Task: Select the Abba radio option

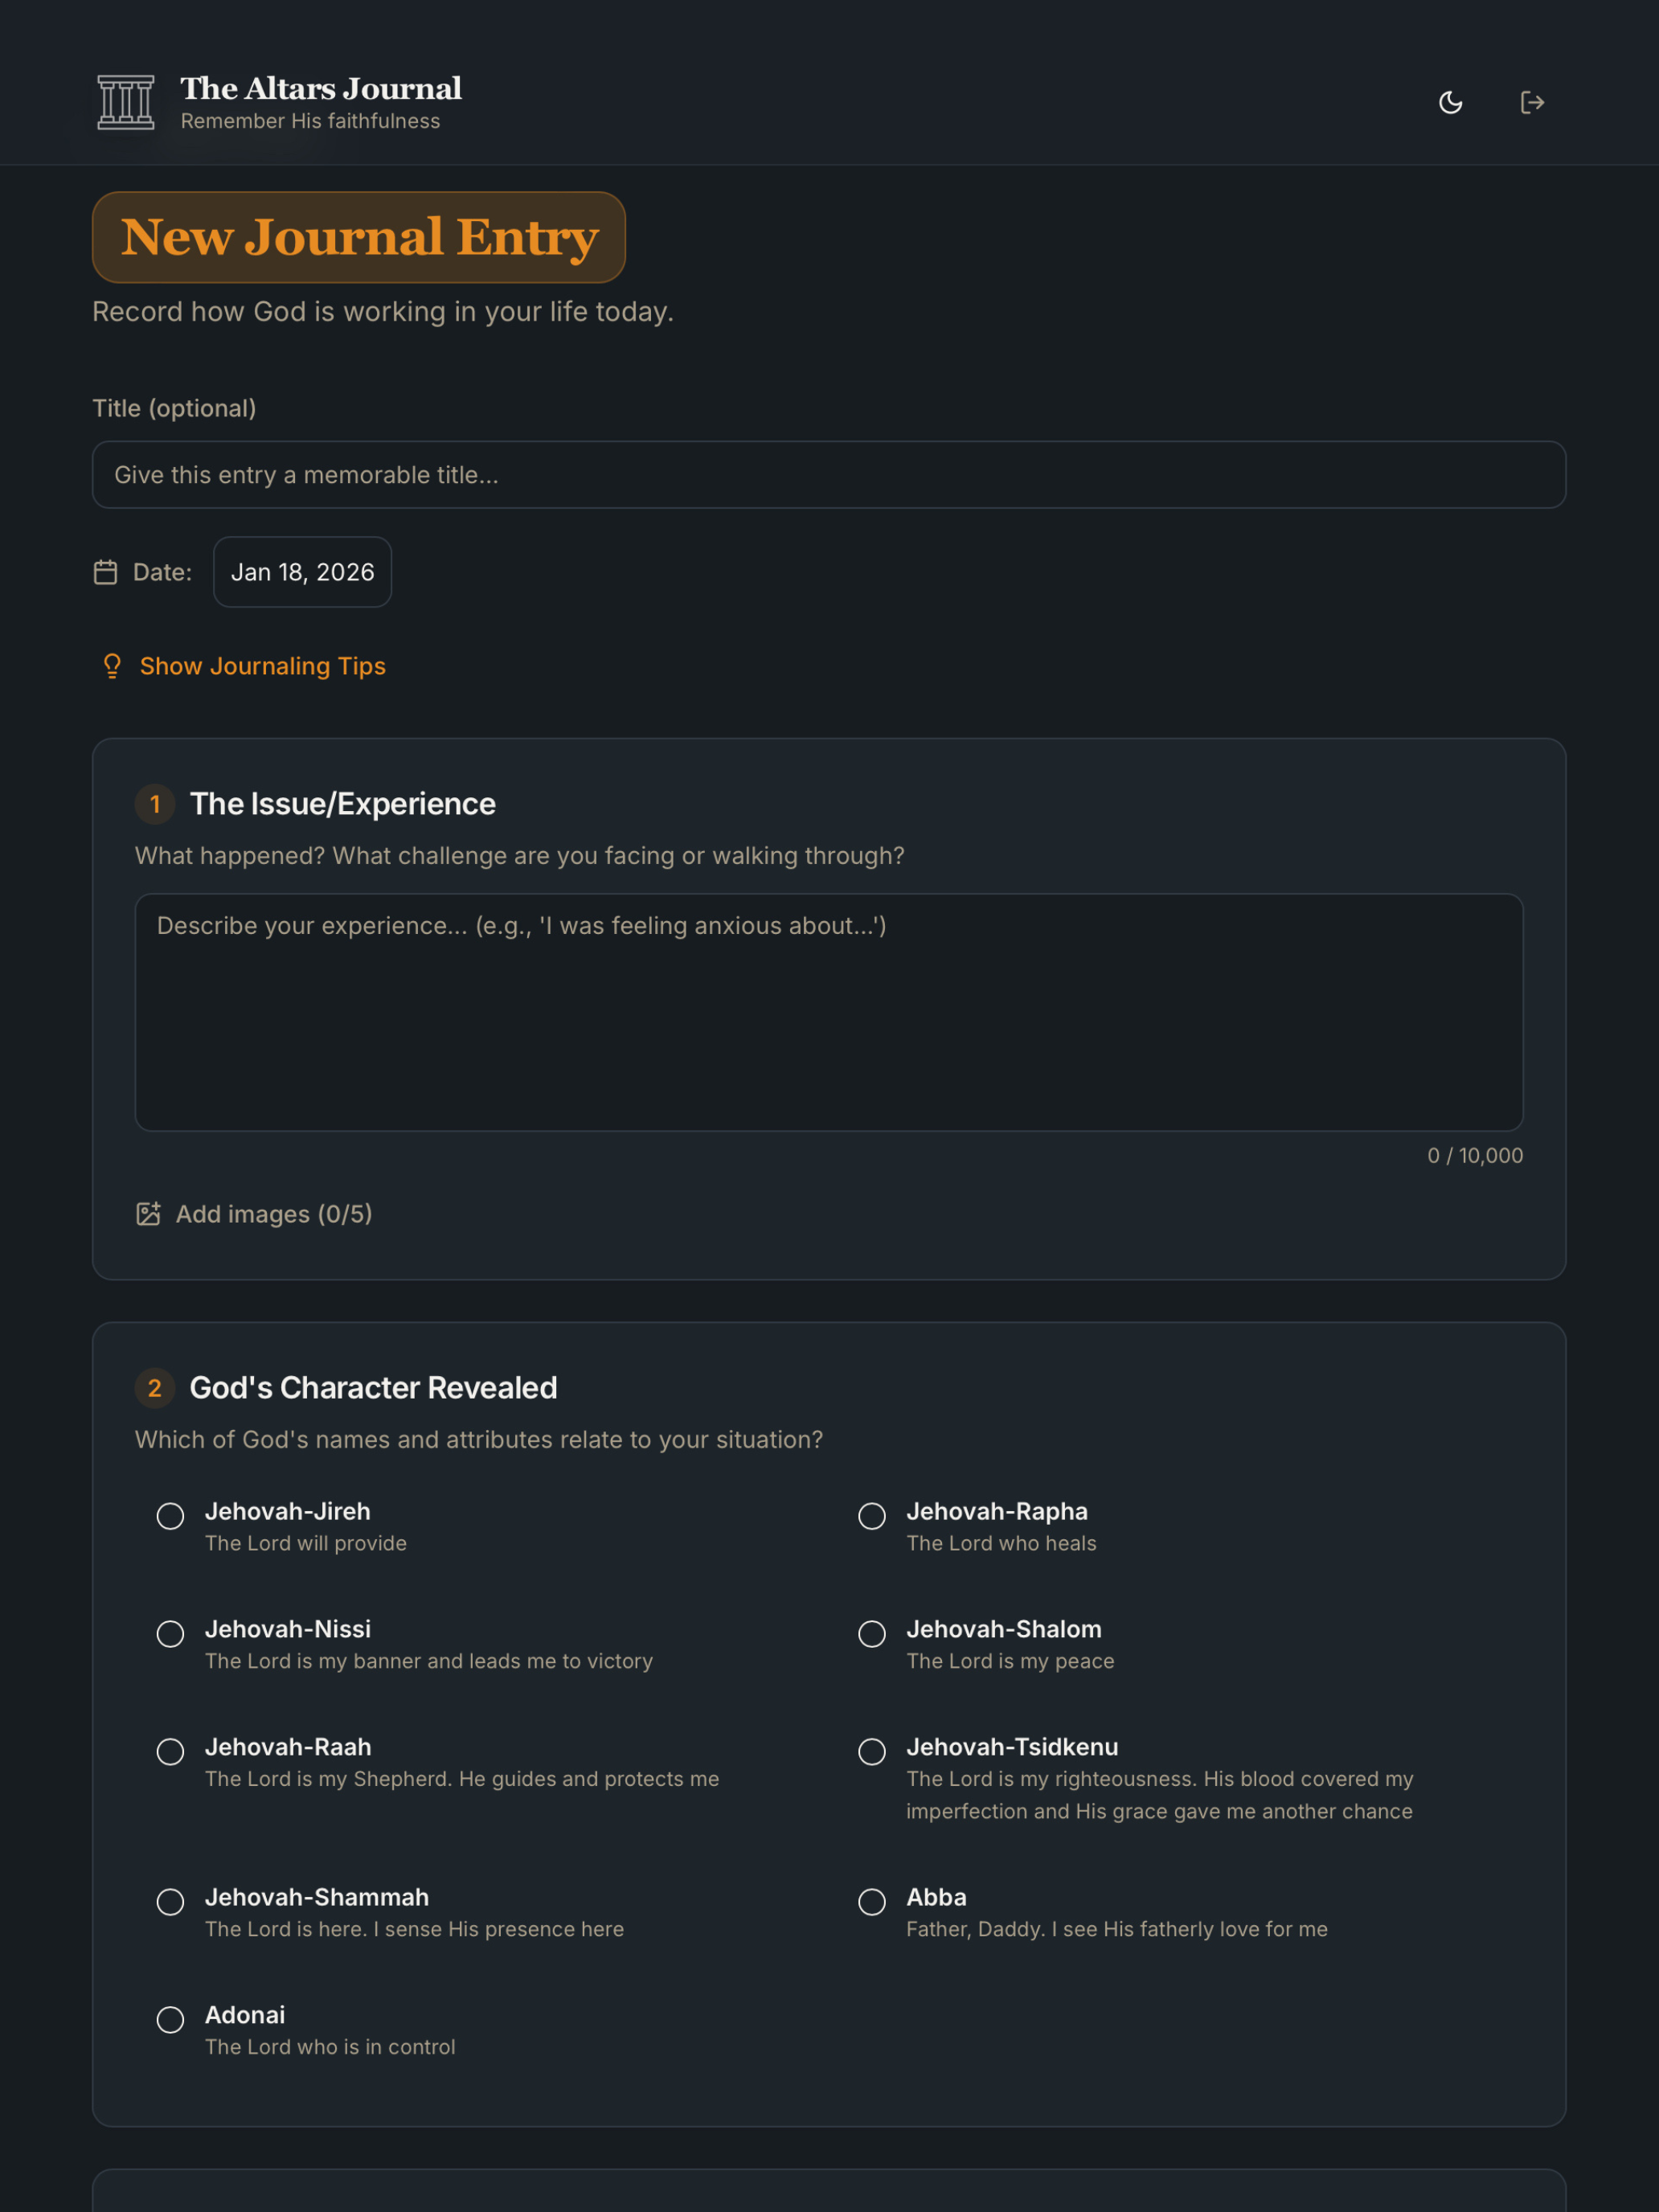Action: tap(872, 1902)
